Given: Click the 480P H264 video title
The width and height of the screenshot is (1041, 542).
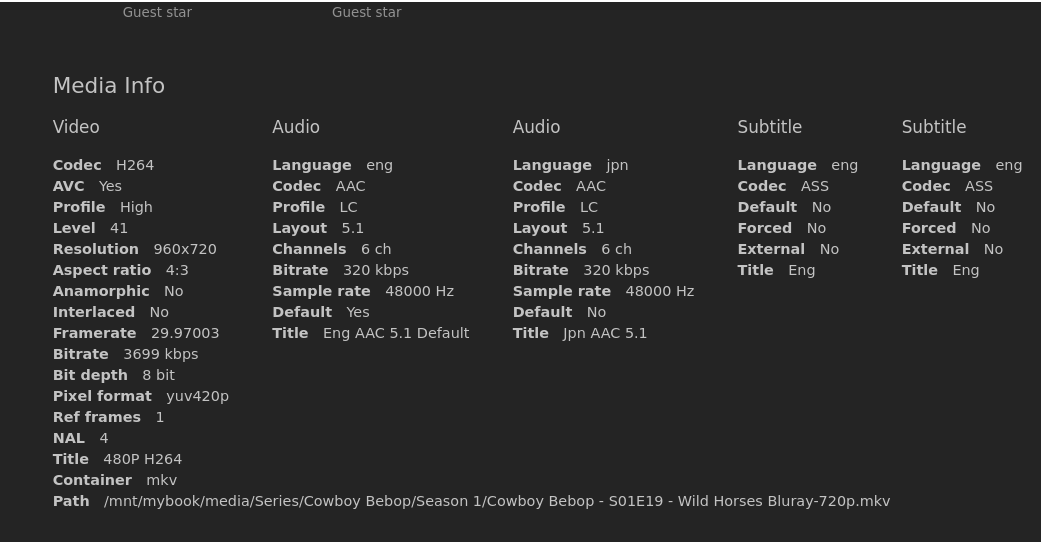Looking at the screenshot, I should coord(143,459).
